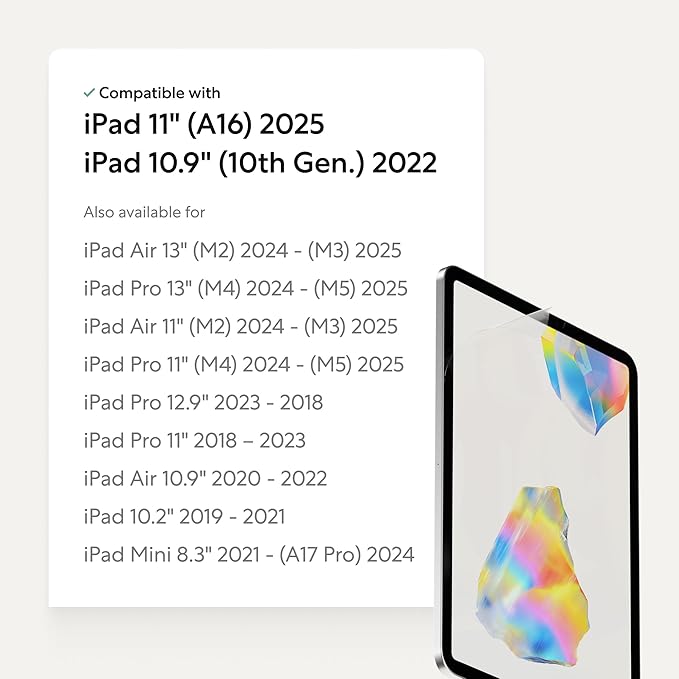The width and height of the screenshot is (679, 679).
Task: Click iPad Mini 8.3" 2021 - (A17 Pro) 2024
Action: click(x=248, y=554)
